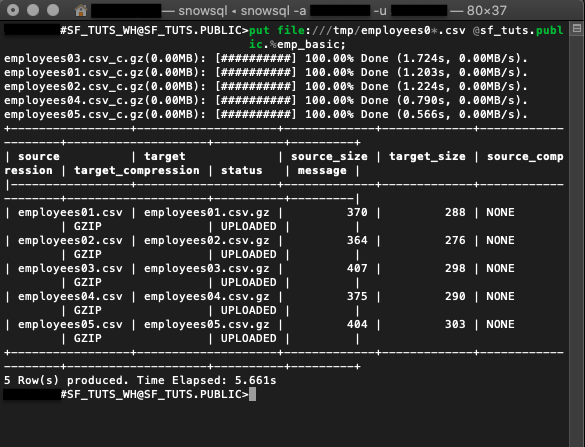585x447 pixels.
Task: Click the UPLOADED status for employees05.csv
Action: [x=248, y=338]
